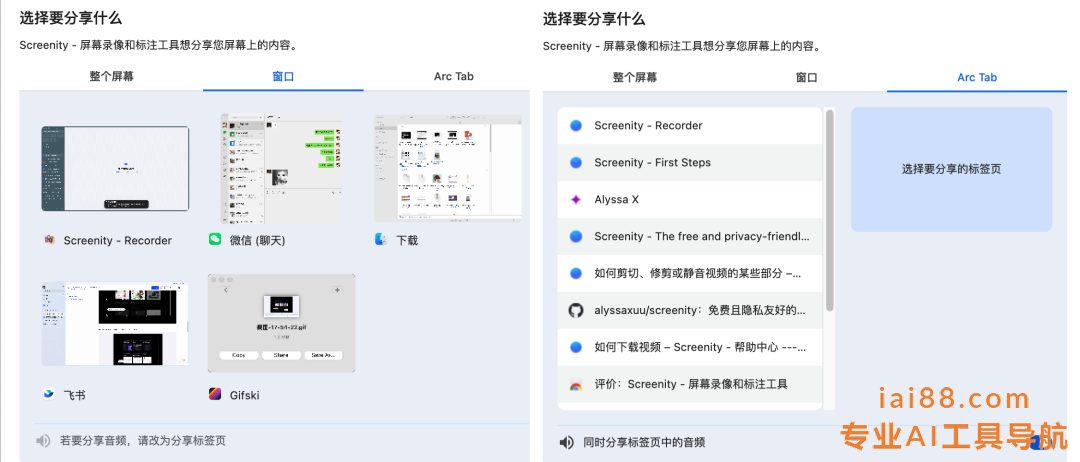Viewport: 1080px width, 462px height.
Task: Click the Finder icon next to 下载
Action: [381, 240]
